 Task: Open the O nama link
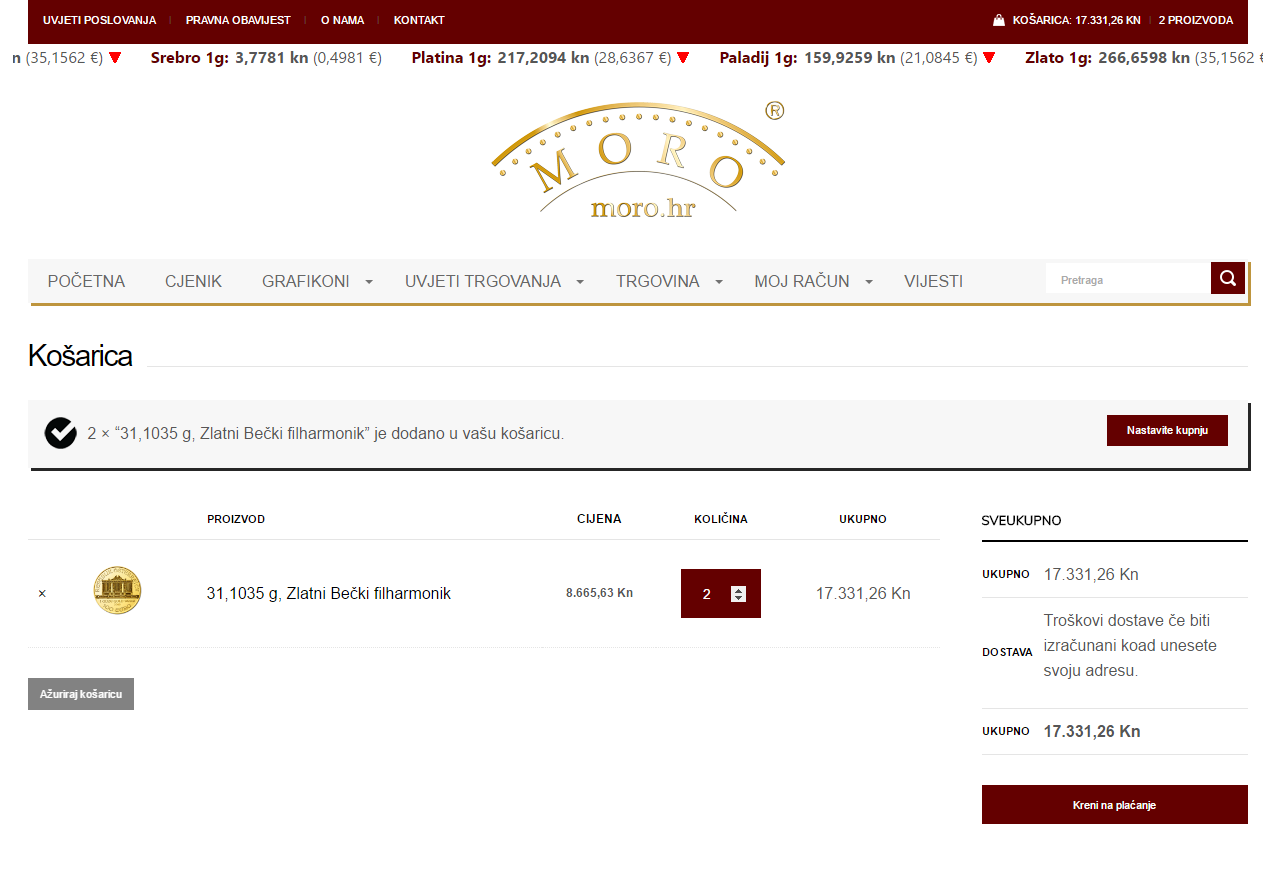tap(342, 20)
